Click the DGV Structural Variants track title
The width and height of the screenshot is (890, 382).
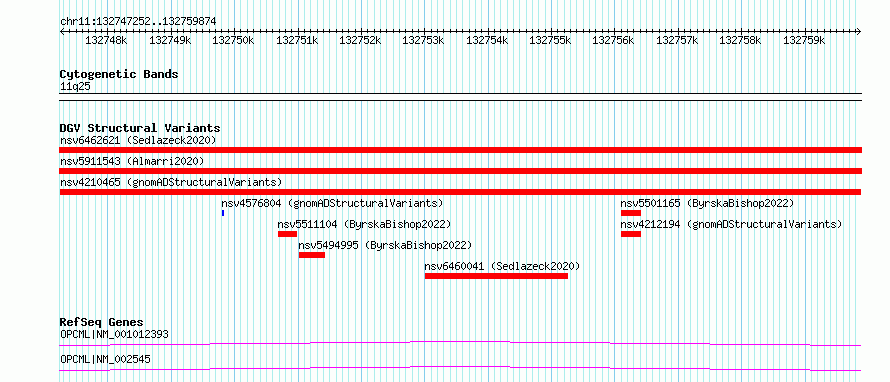pyautogui.click(x=140, y=128)
